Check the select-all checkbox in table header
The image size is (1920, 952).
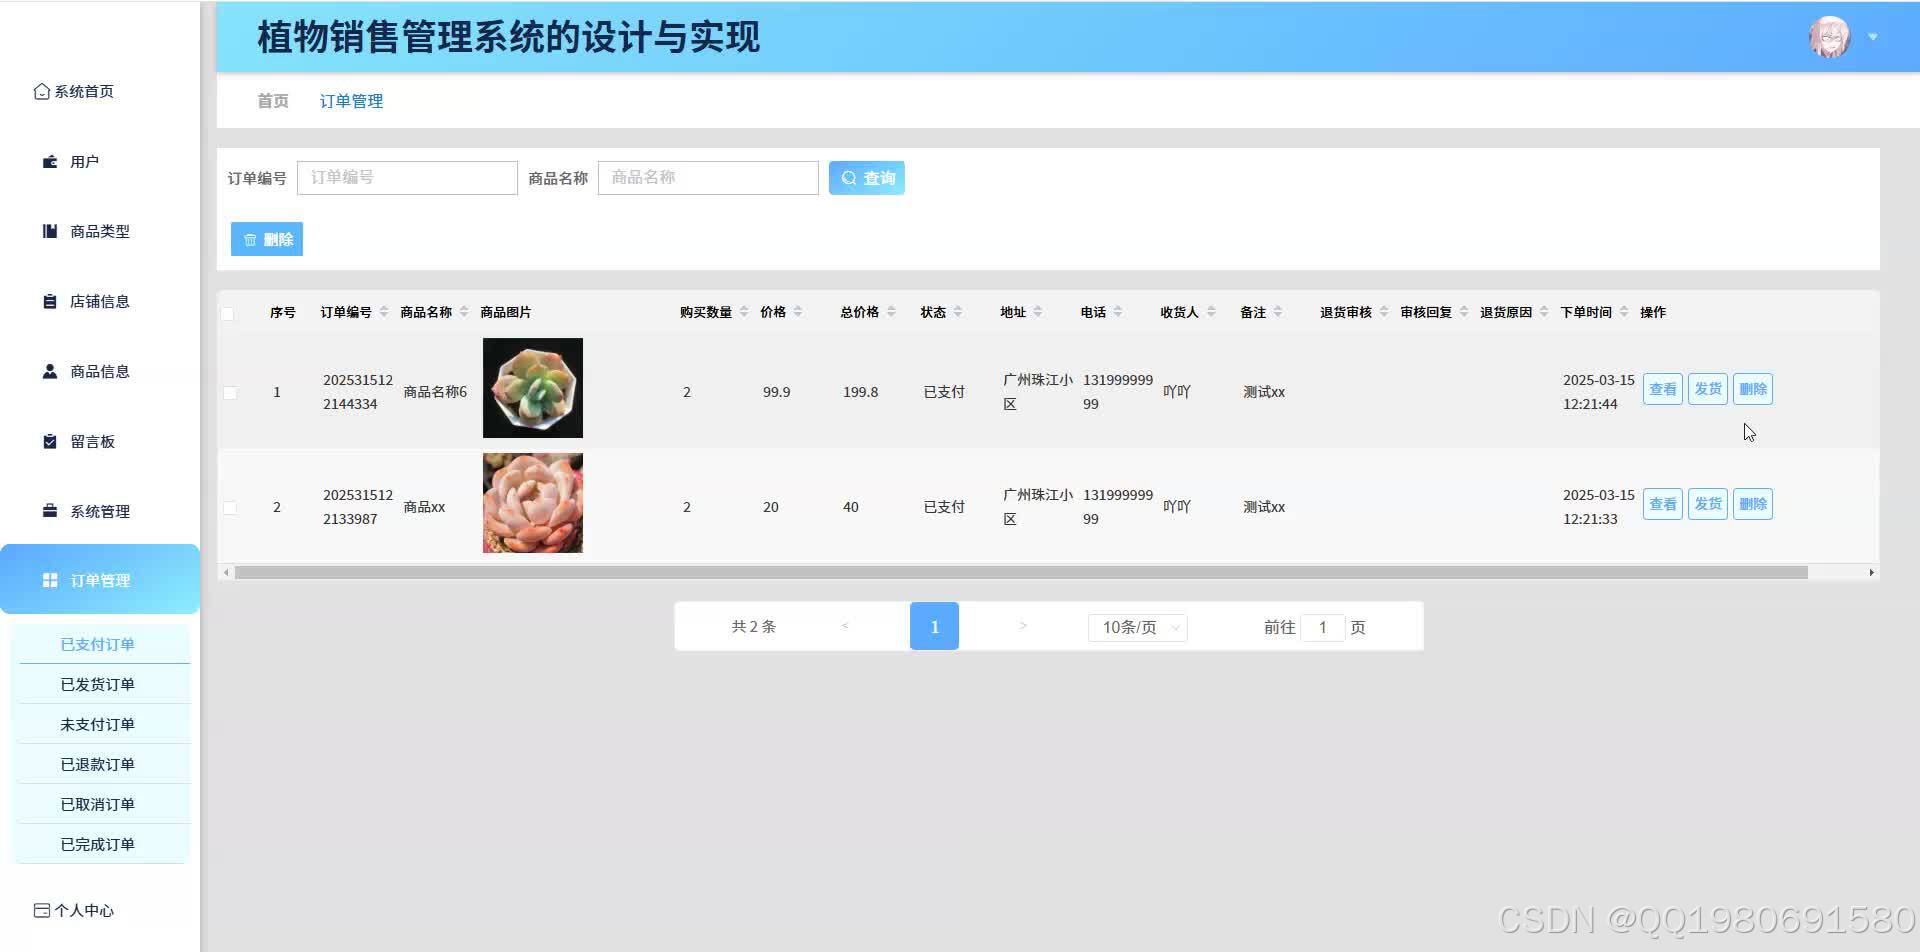click(x=229, y=313)
